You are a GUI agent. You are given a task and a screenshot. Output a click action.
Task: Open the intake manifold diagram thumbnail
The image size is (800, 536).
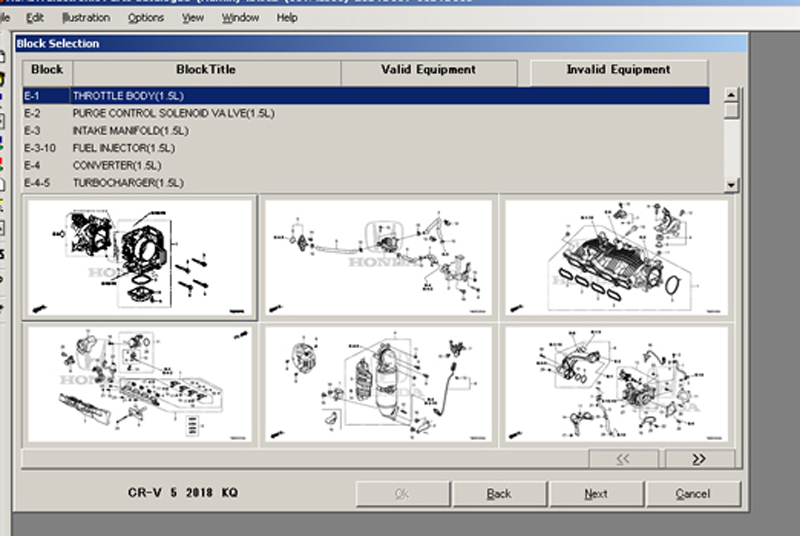(616, 258)
